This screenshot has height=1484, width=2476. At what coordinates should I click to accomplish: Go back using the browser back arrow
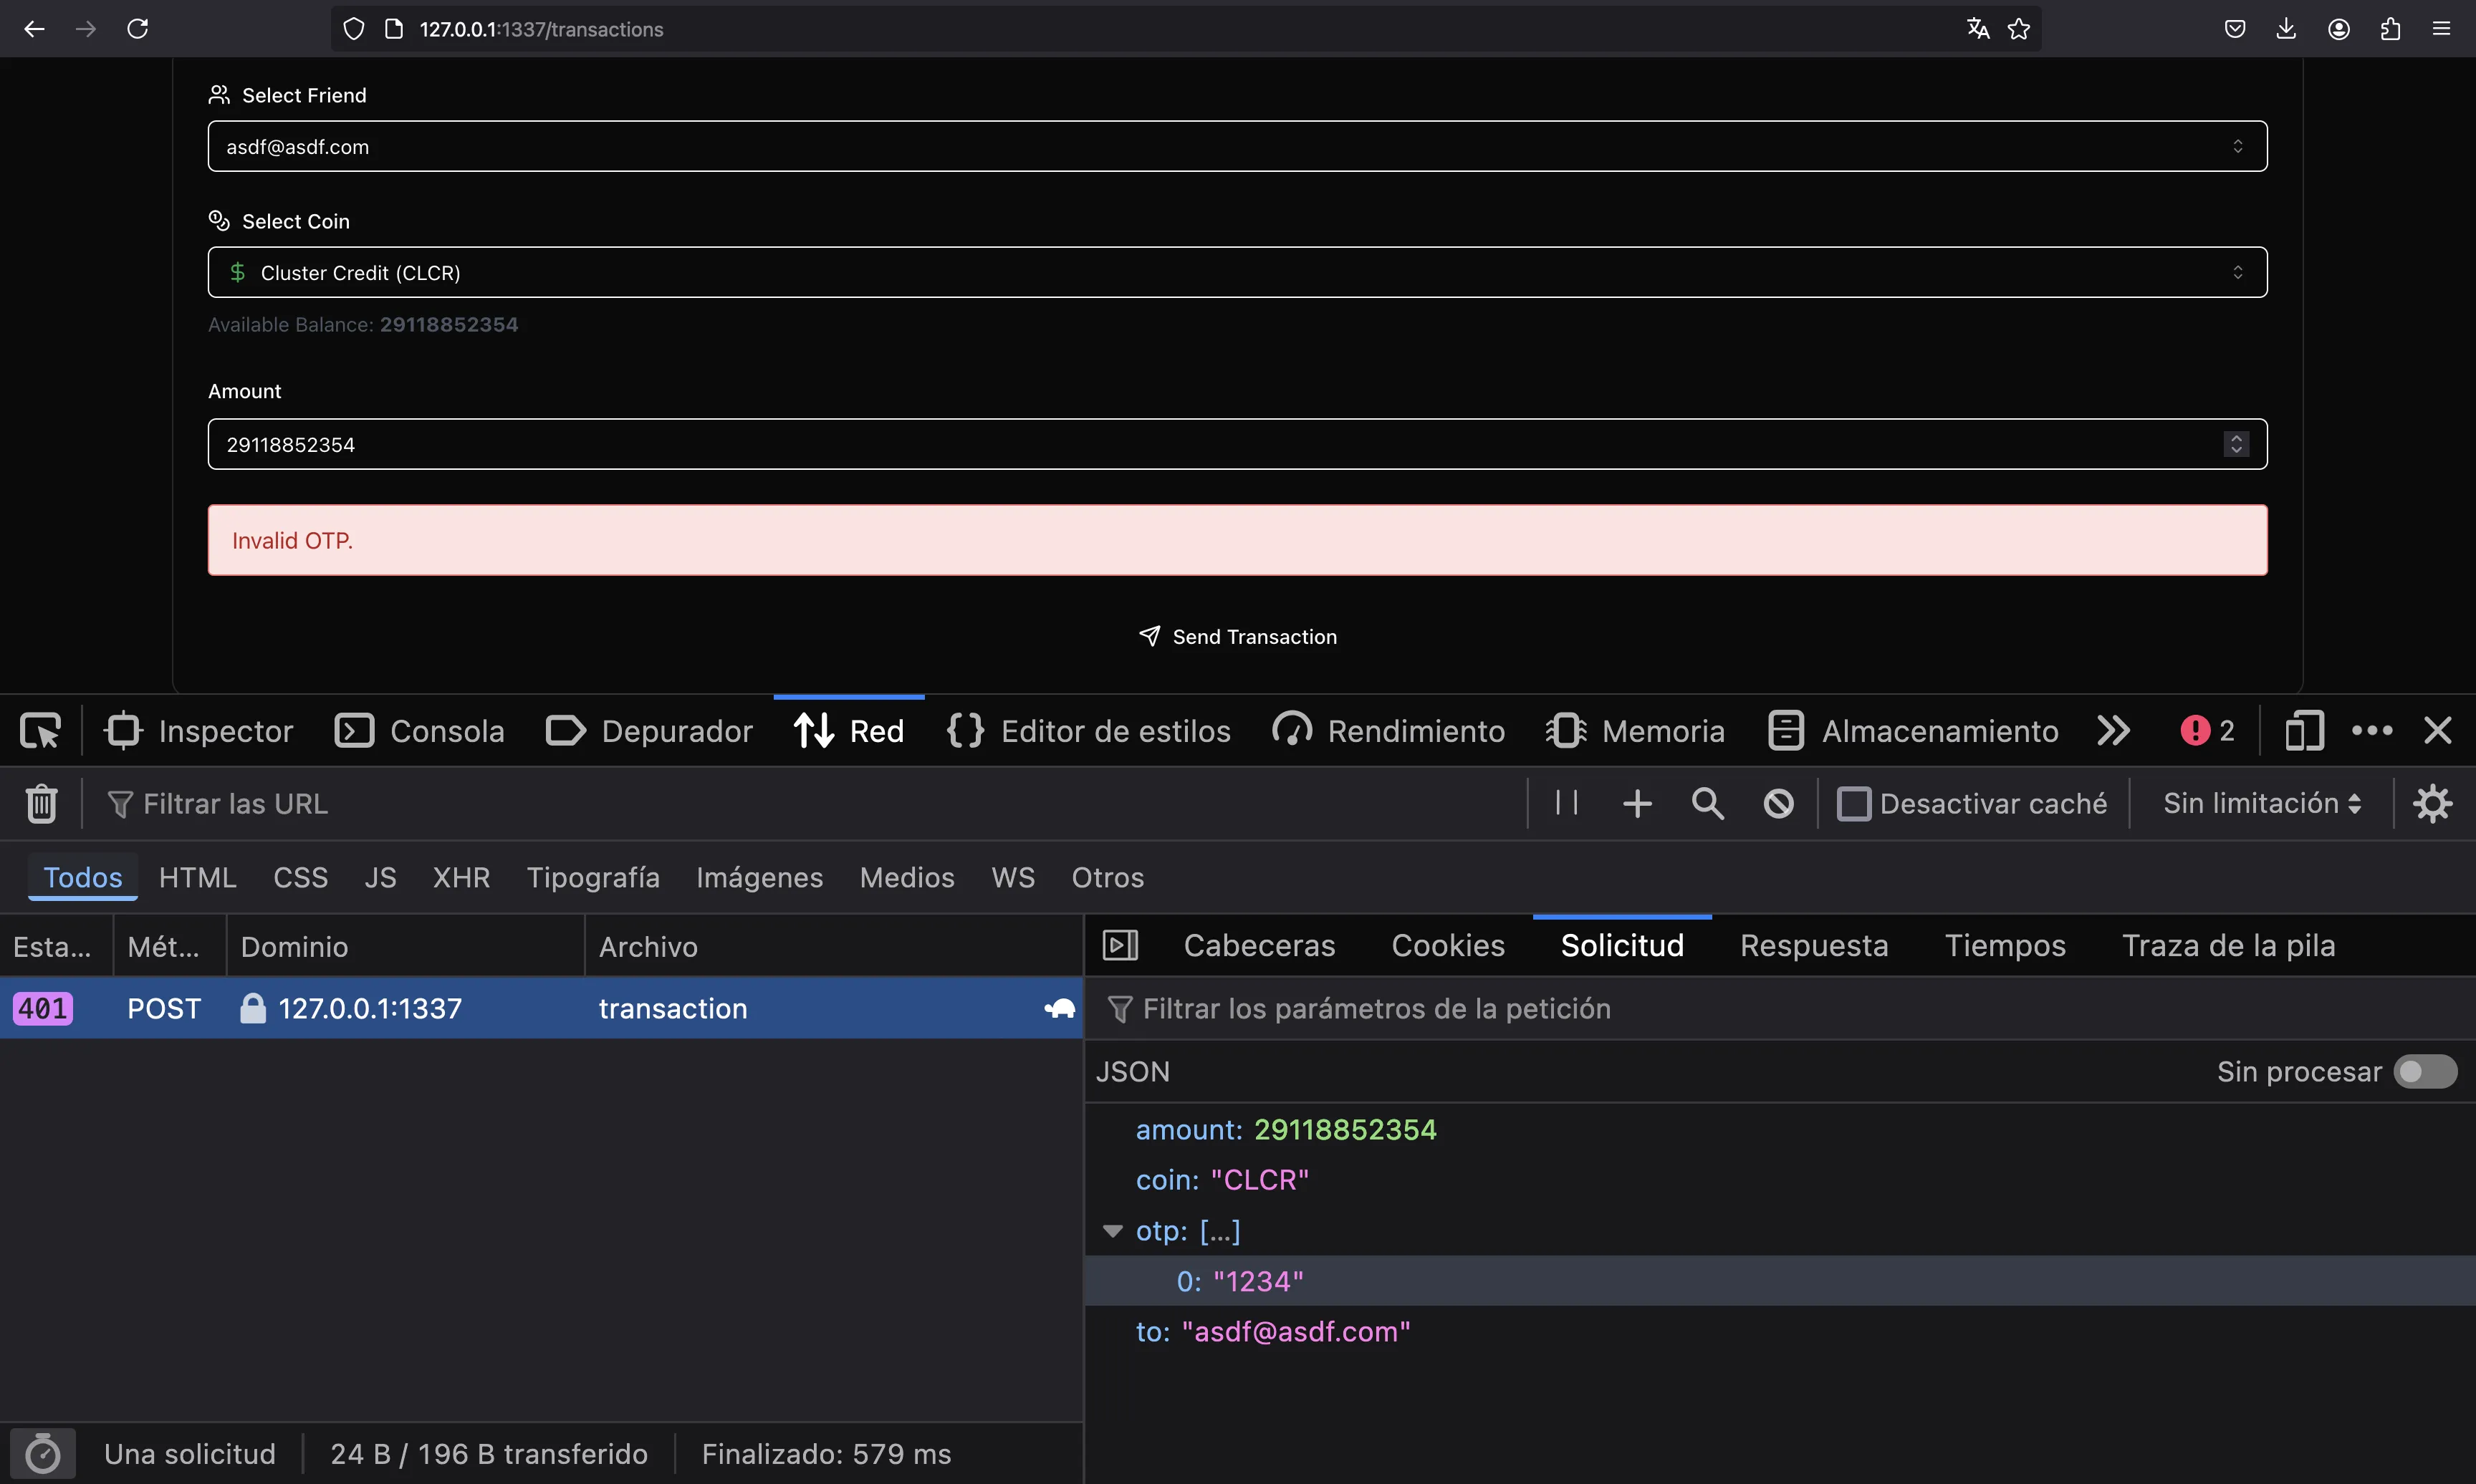coord(34,29)
